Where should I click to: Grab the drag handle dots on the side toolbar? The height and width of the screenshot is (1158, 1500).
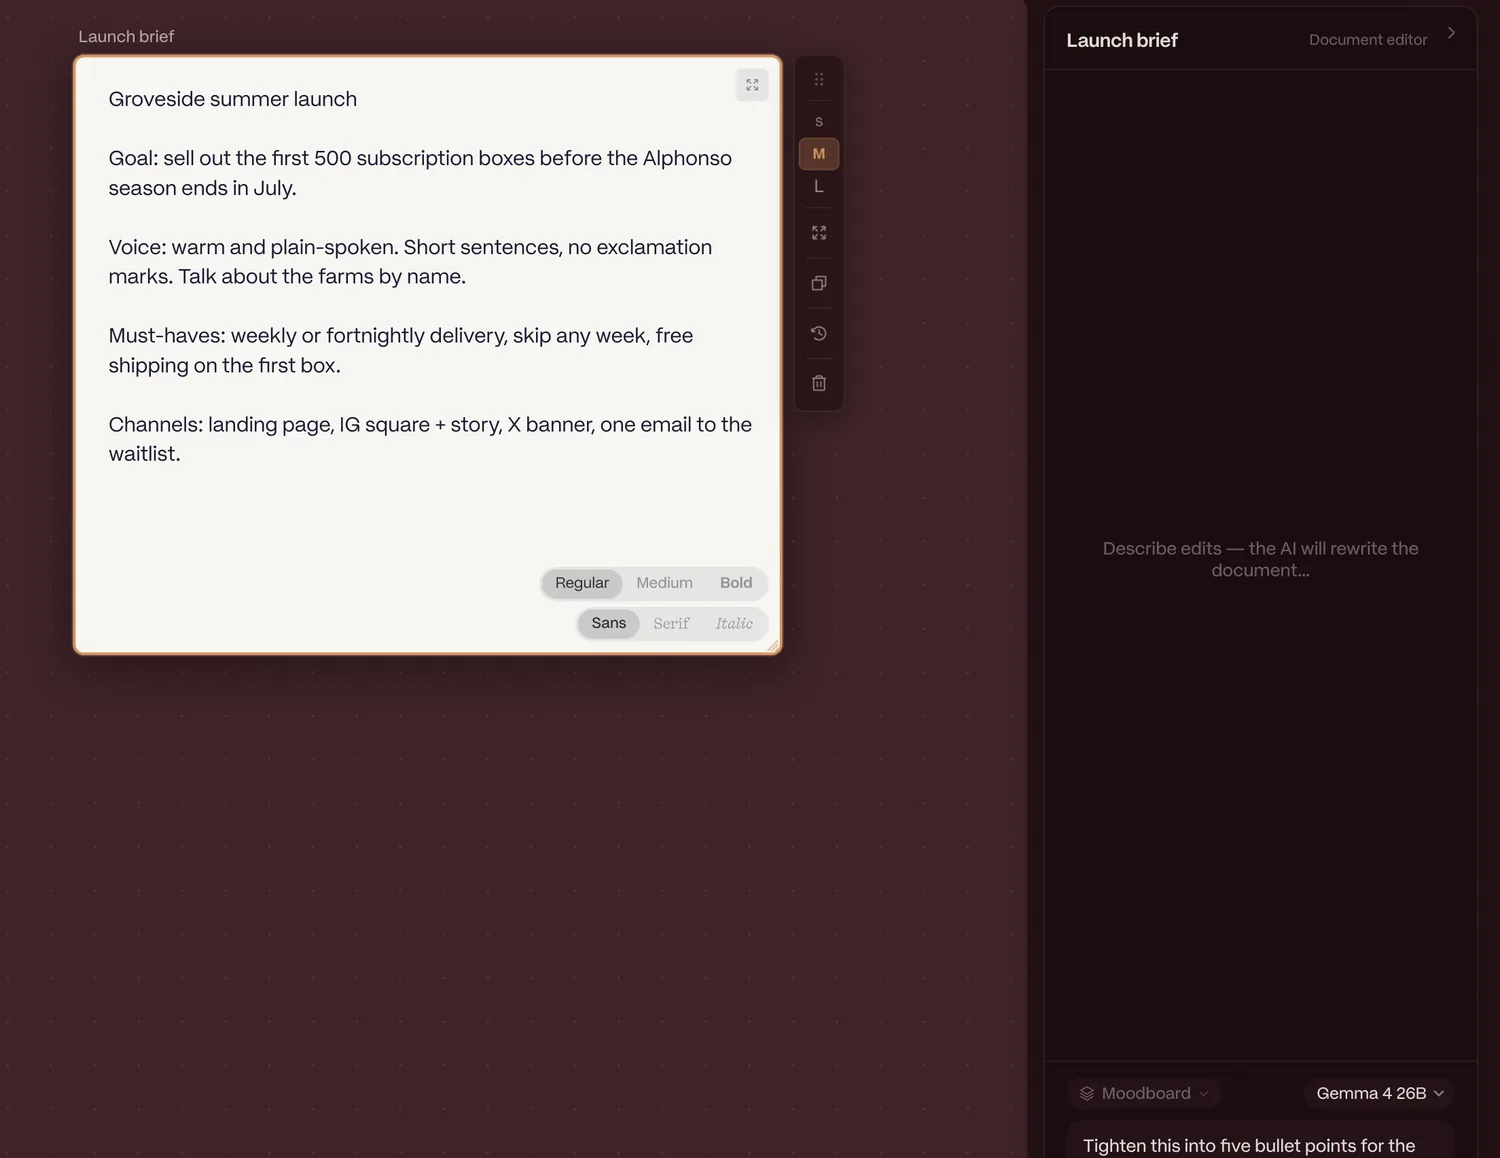coord(819,80)
